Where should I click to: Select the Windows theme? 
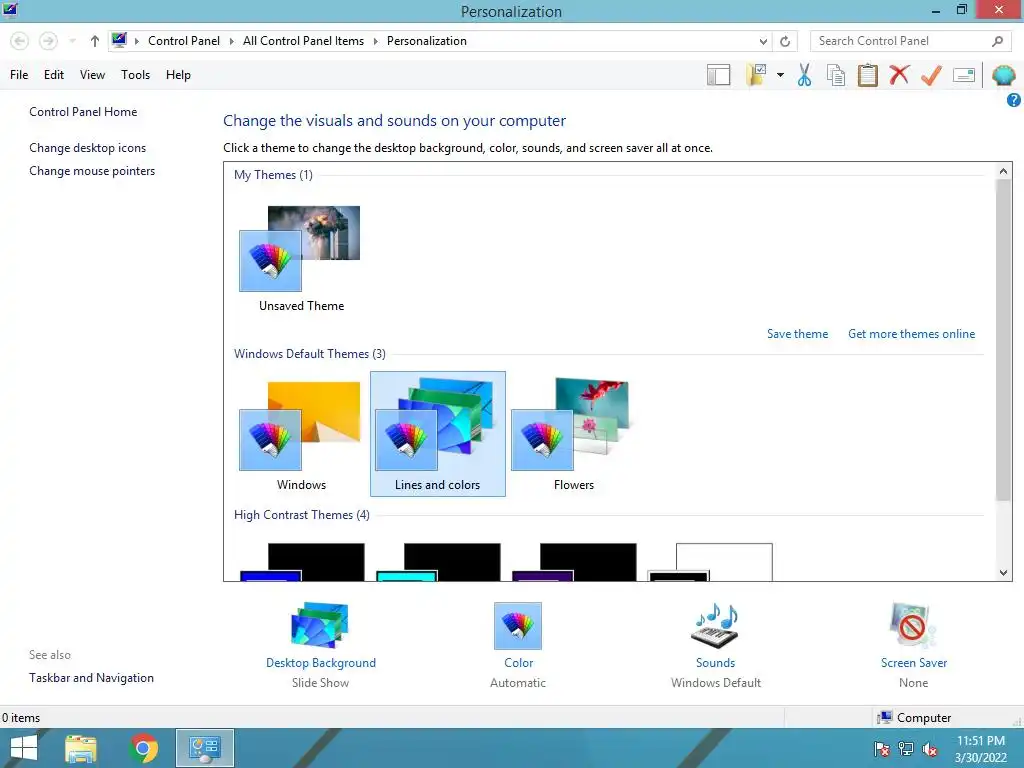coord(301,434)
